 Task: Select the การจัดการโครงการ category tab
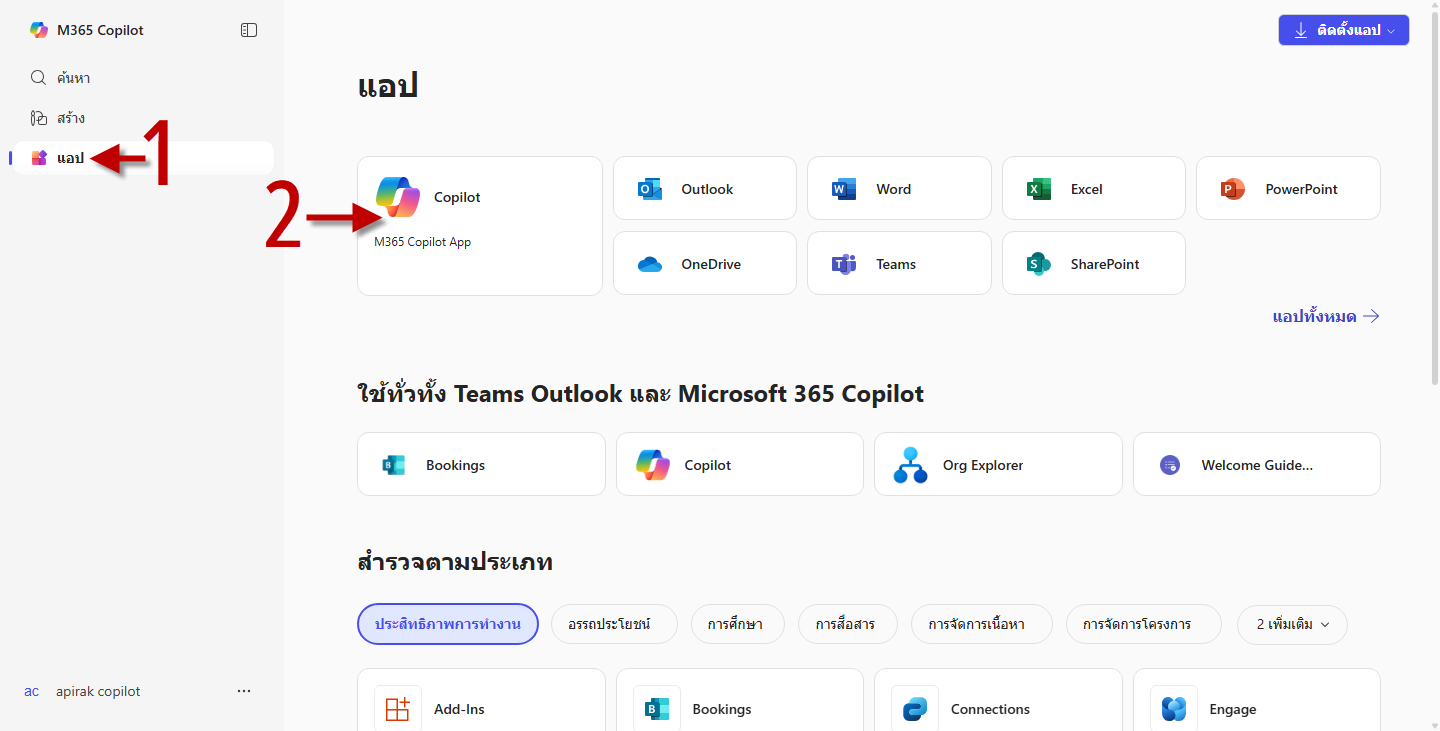1144,624
